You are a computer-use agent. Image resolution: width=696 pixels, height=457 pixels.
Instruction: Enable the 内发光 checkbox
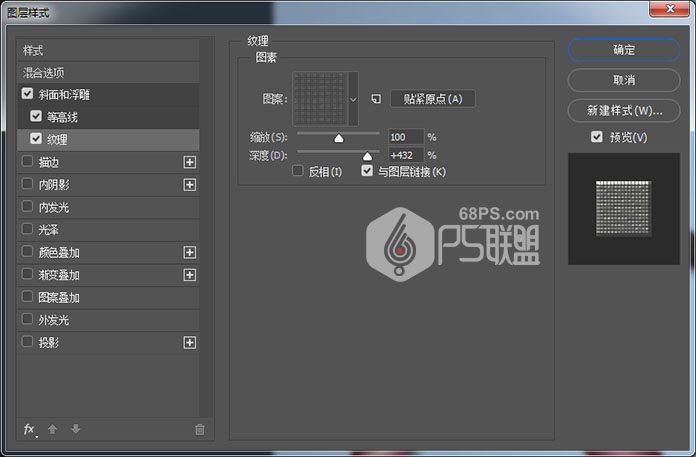pos(27,206)
